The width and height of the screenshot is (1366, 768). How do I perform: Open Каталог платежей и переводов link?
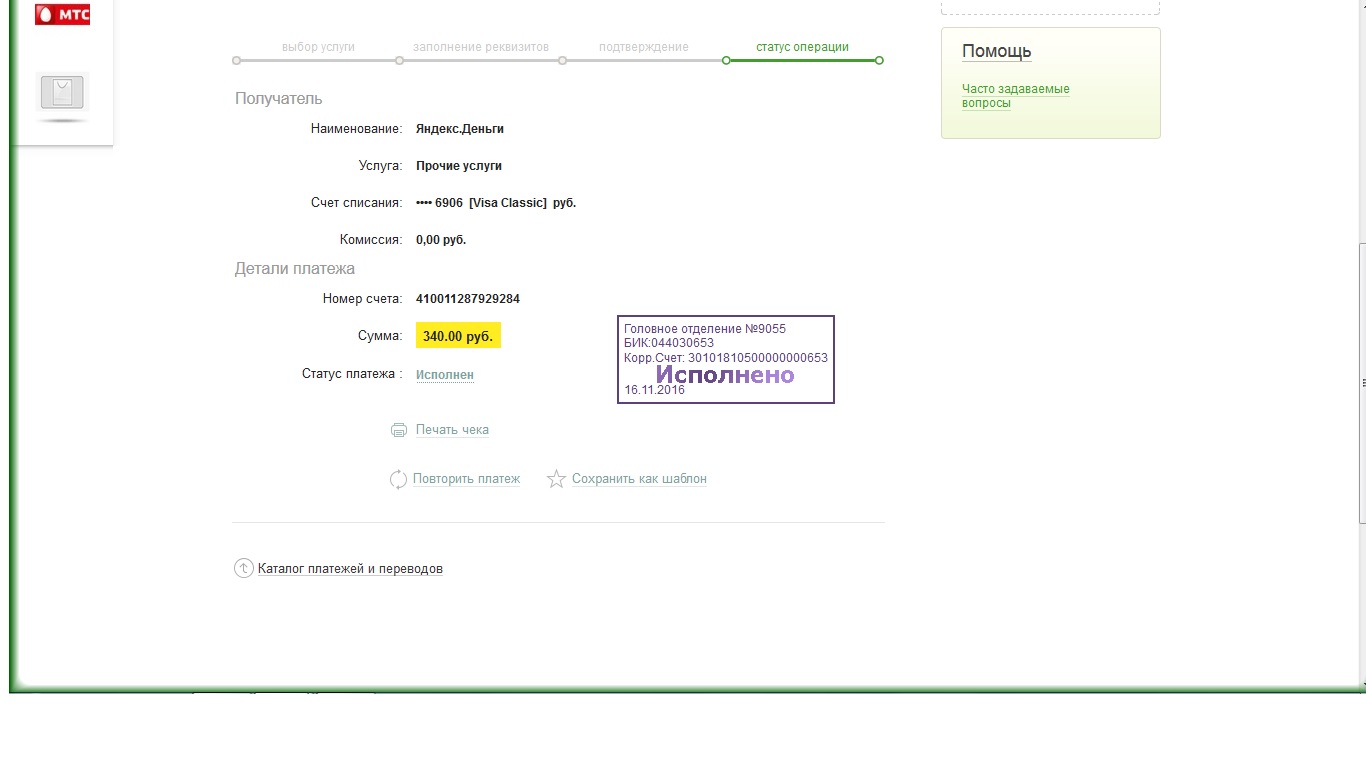click(x=350, y=569)
